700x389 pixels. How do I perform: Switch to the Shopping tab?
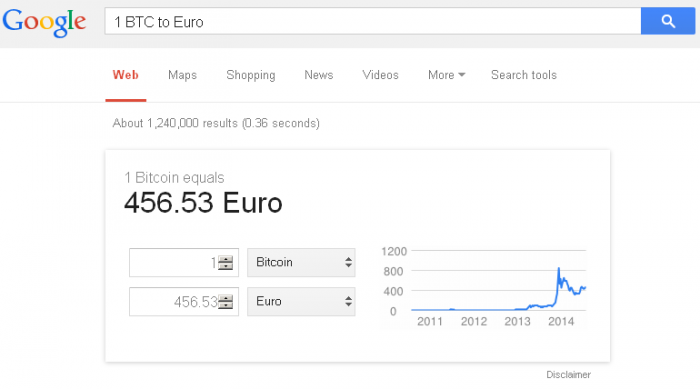tap(250, 75)
